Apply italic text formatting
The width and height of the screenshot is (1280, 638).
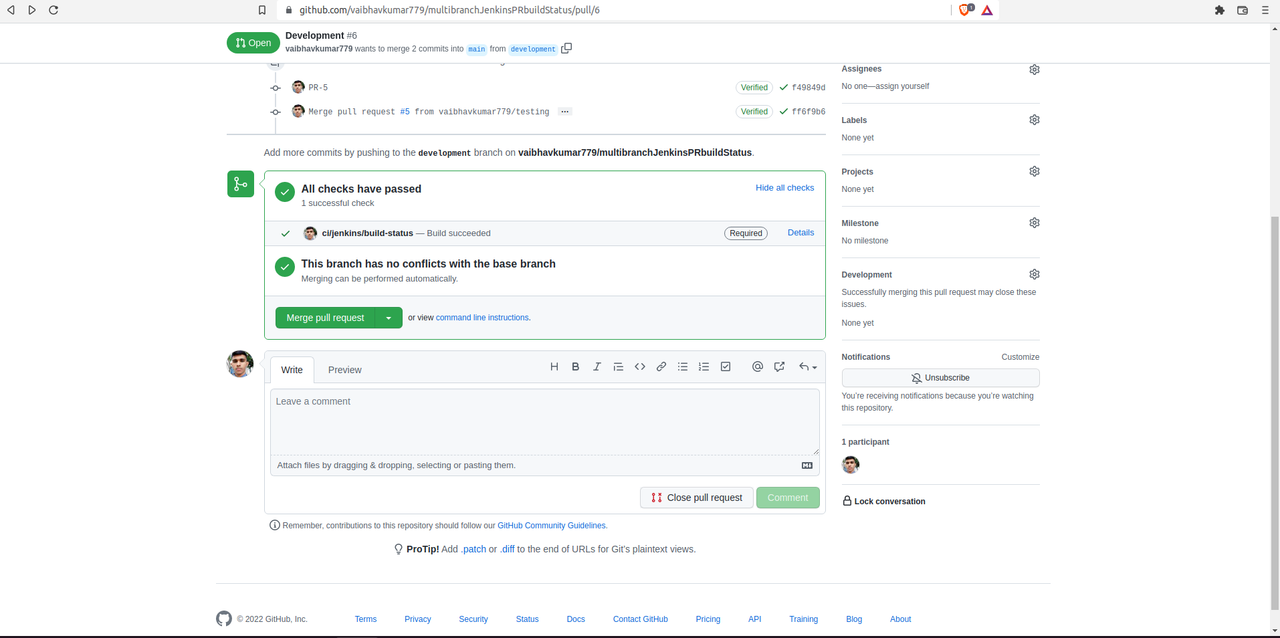[597, 367]
